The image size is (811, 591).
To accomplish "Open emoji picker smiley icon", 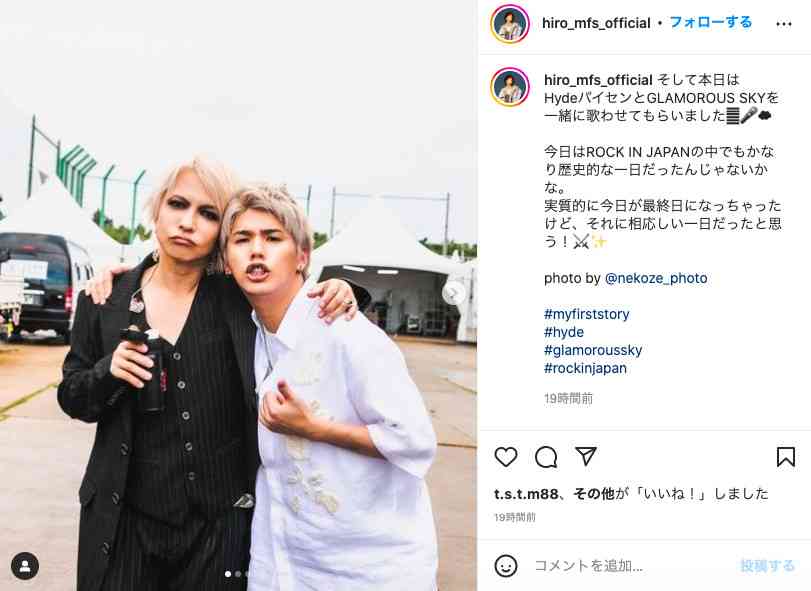I will (505, 566).
